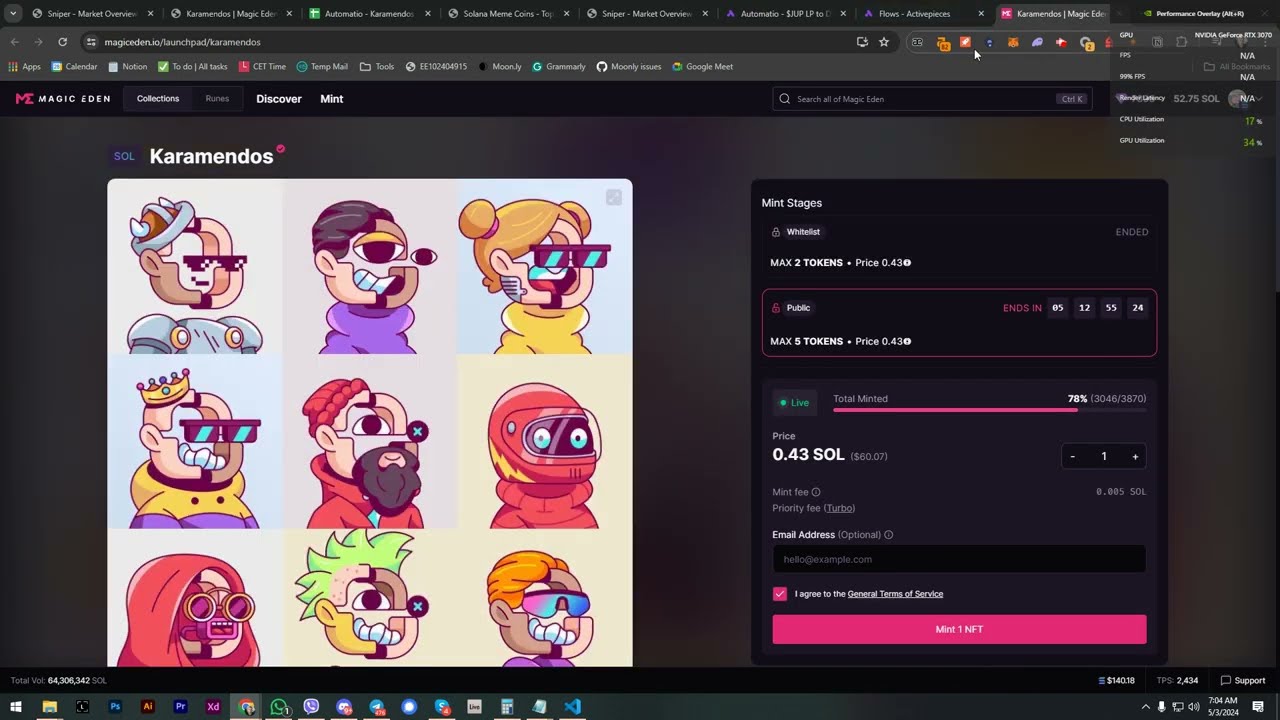Image resolution: width=1280 pixels, height=720 pixels.
Task: Click the green spiky hair character thumbnail
Action: tap(370, 598)
